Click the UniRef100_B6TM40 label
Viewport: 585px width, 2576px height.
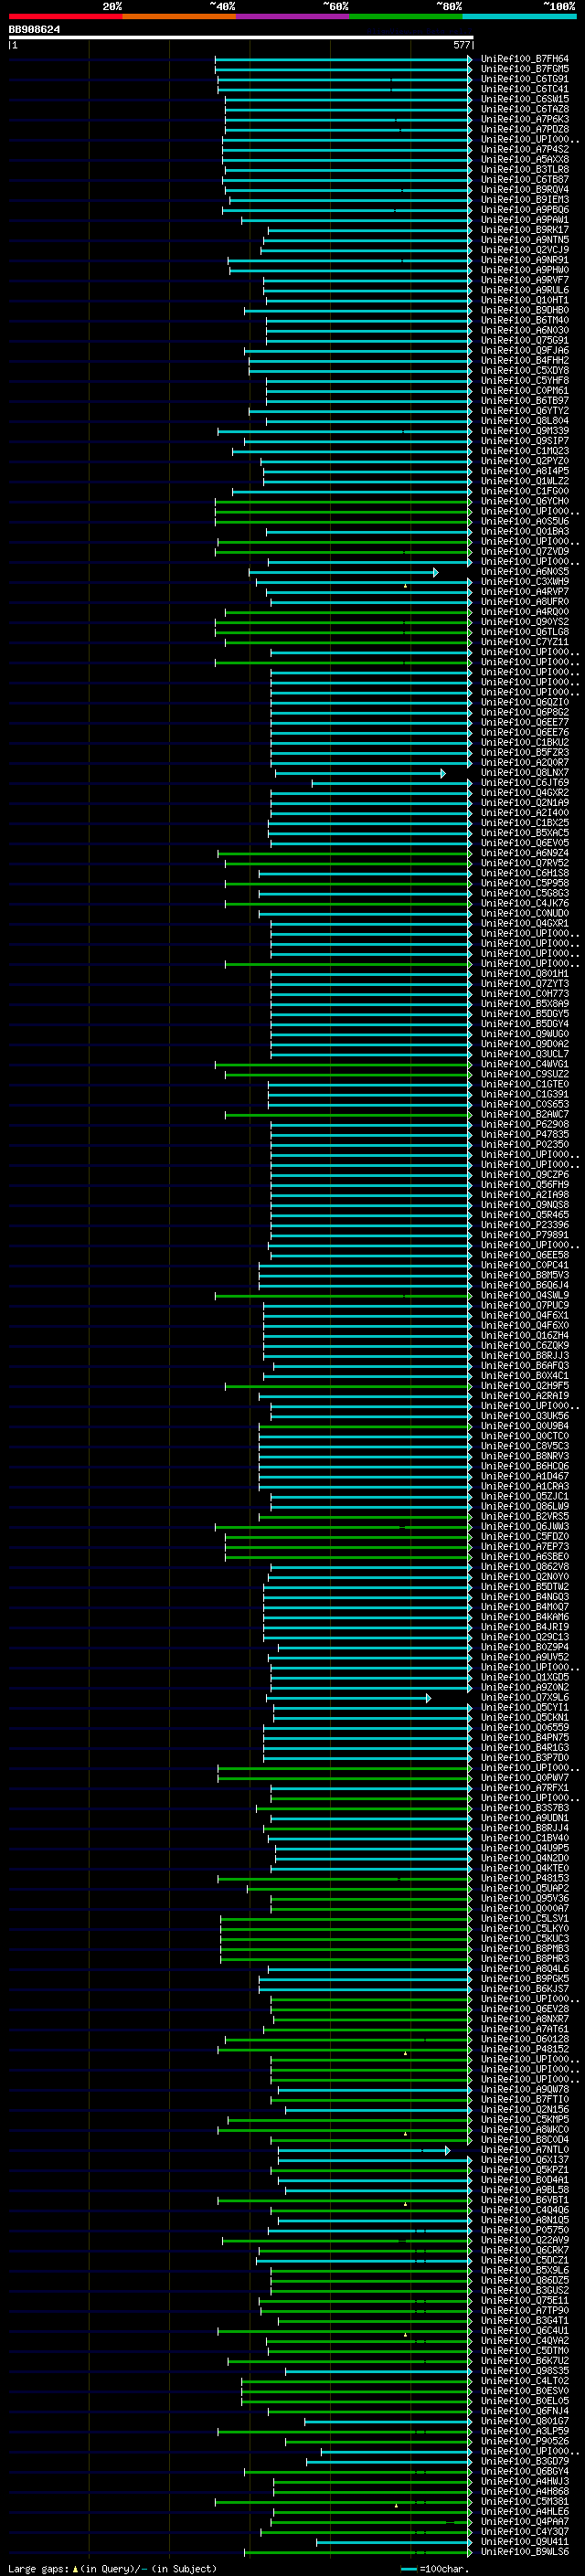tap(524, 320)
